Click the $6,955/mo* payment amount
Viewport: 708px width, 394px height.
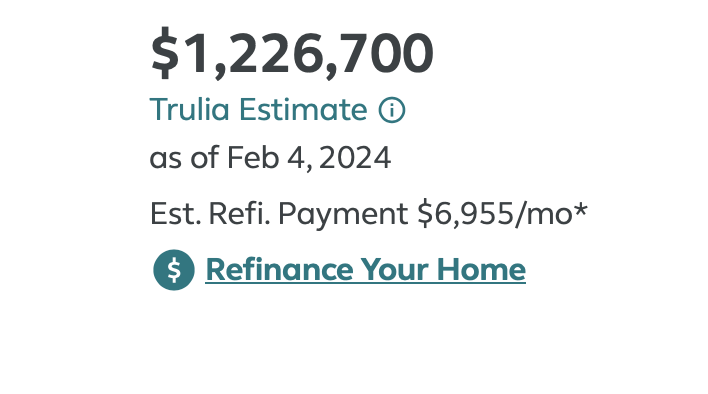[503, 213]
